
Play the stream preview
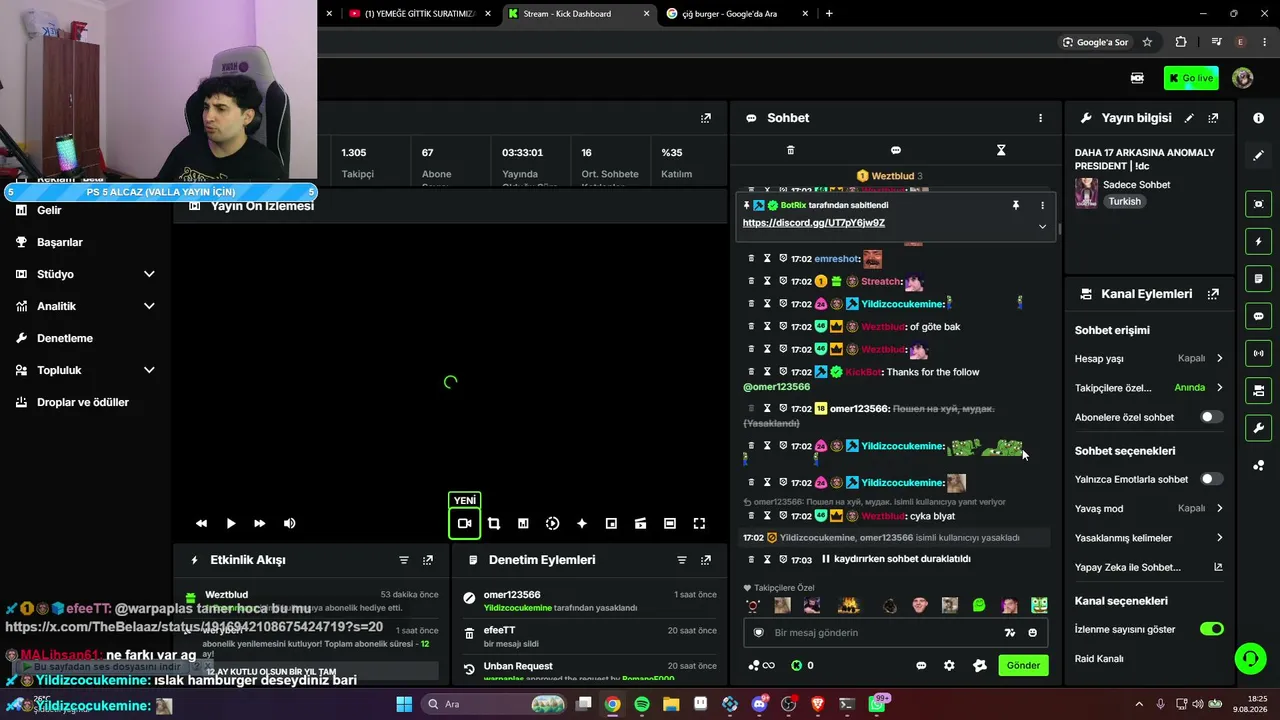(231, 523)
